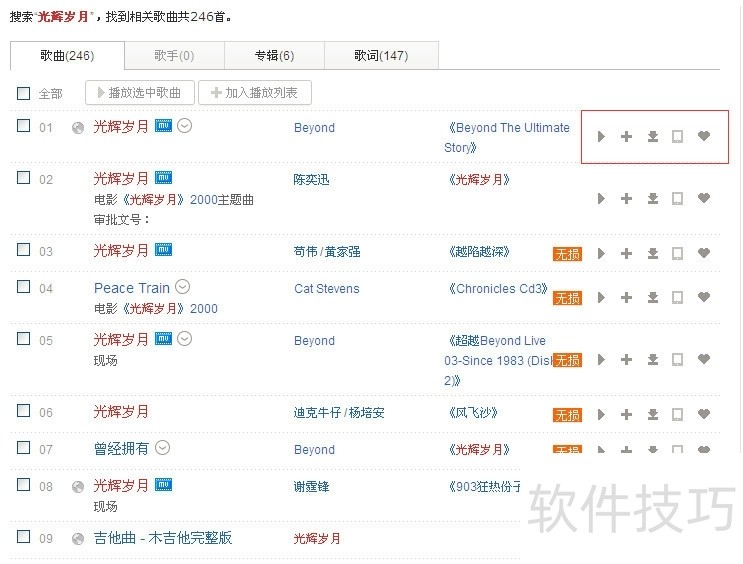Favorite the row 06 song
743x564 pixels.
[704, 414]
